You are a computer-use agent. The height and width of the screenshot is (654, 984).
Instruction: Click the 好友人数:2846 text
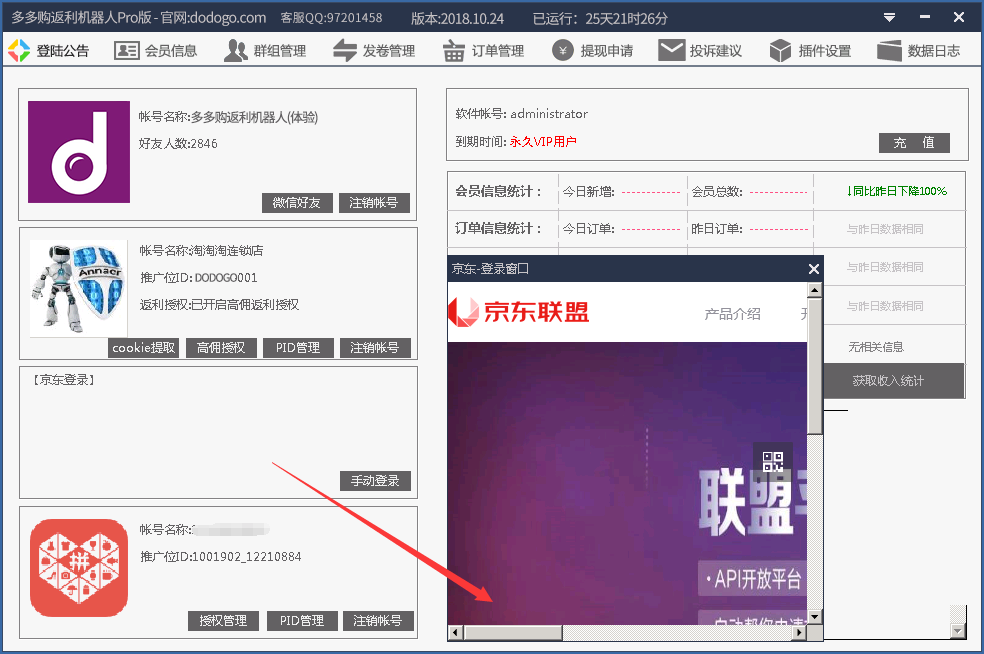click(178, 144)
